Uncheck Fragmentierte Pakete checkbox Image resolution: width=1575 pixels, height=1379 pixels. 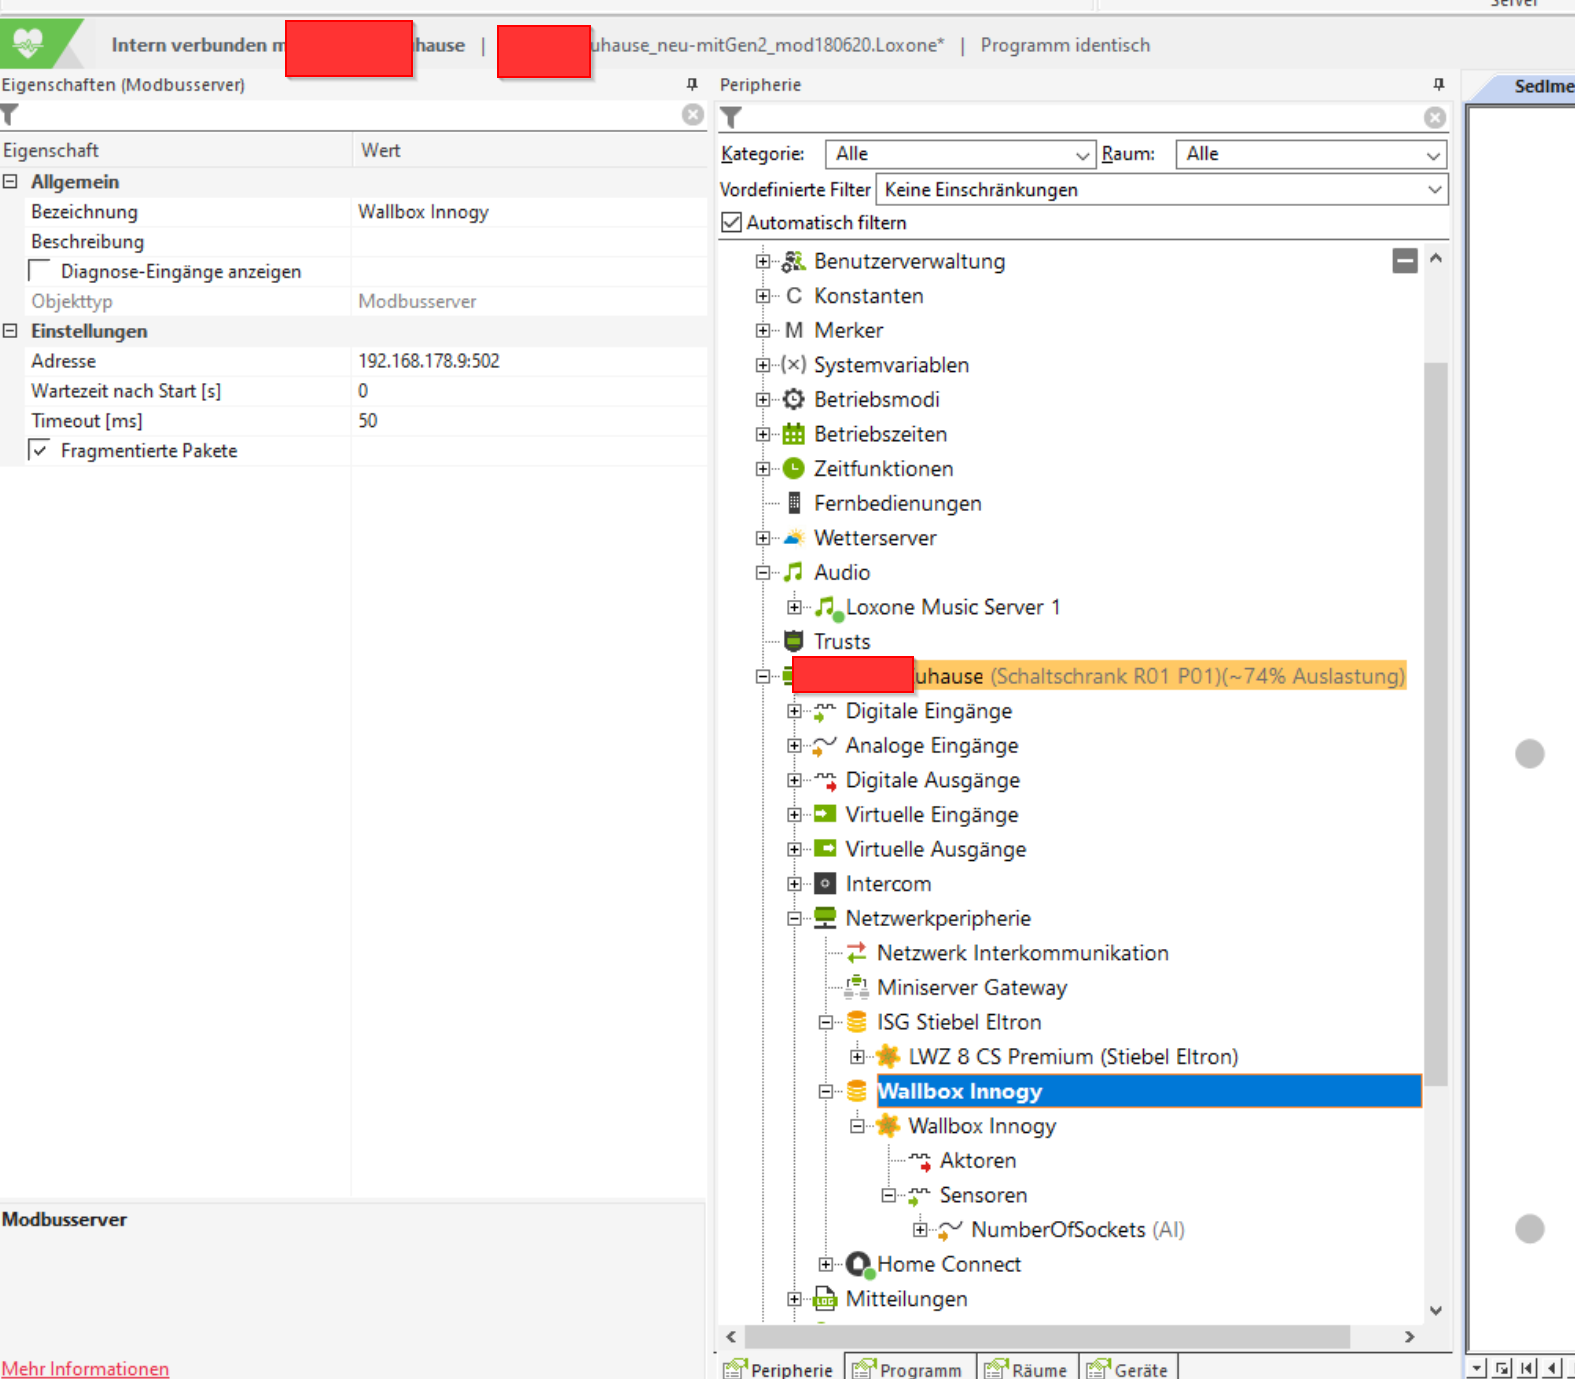tap(40, 451)
